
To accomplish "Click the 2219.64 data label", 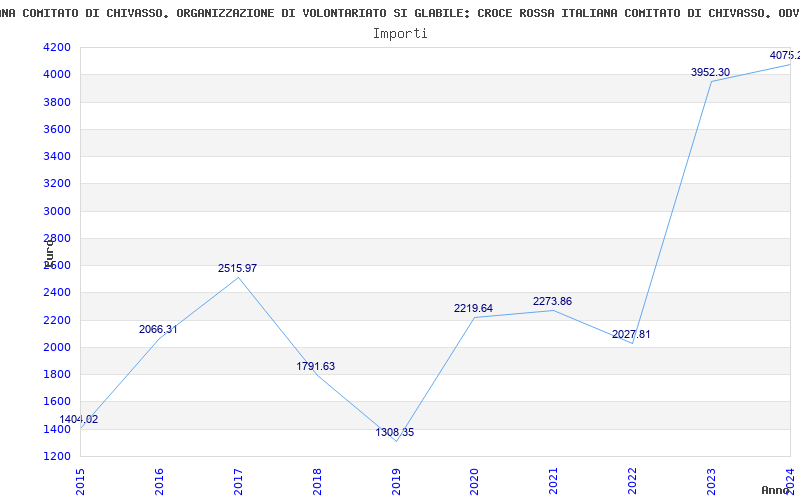I will click(x=473, y=308).
